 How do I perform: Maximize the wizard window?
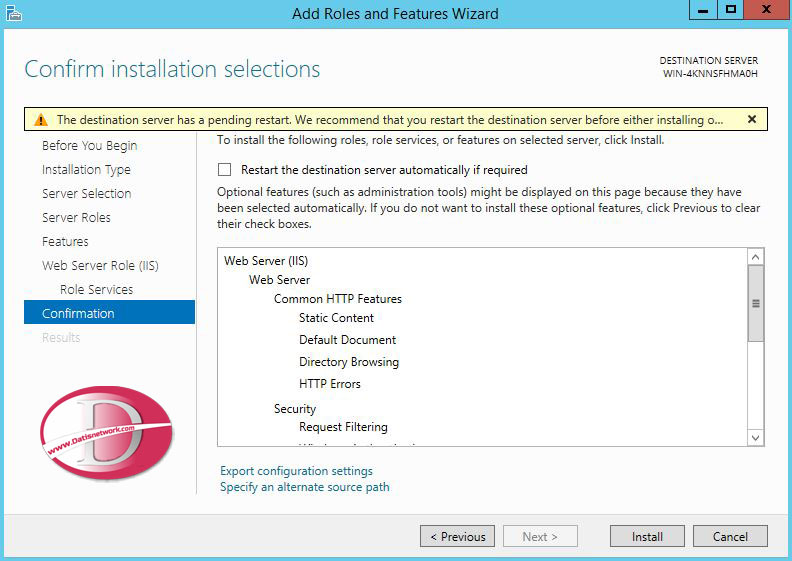[730, 10]
